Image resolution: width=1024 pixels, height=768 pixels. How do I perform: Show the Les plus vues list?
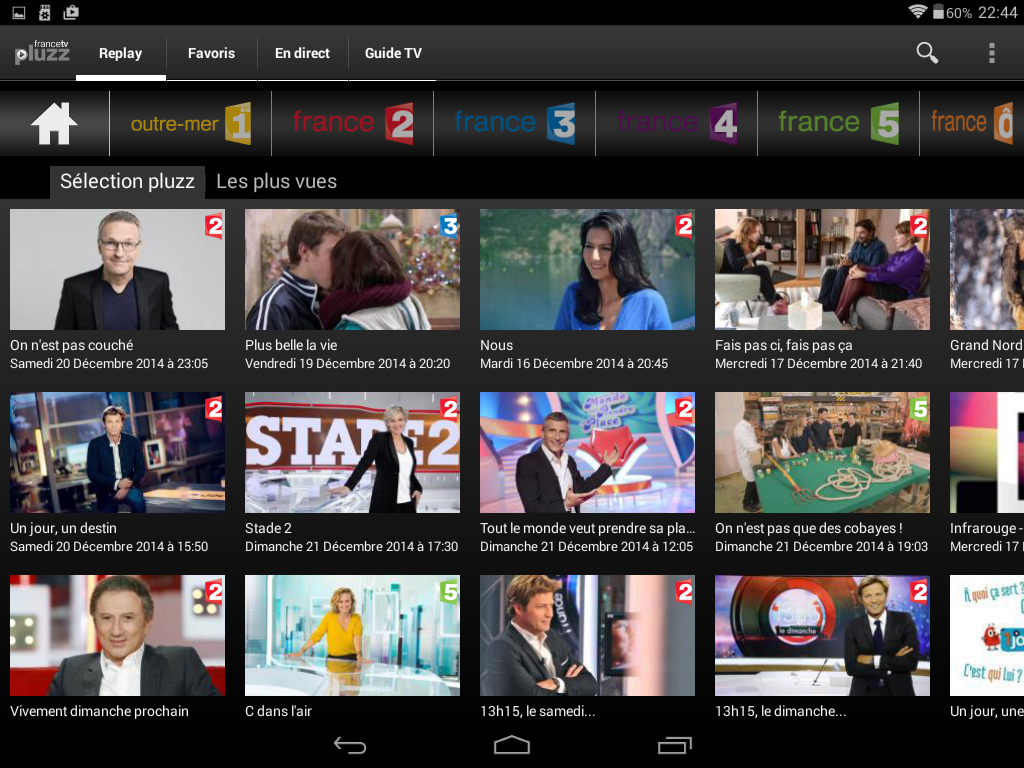tap(276, 181)
